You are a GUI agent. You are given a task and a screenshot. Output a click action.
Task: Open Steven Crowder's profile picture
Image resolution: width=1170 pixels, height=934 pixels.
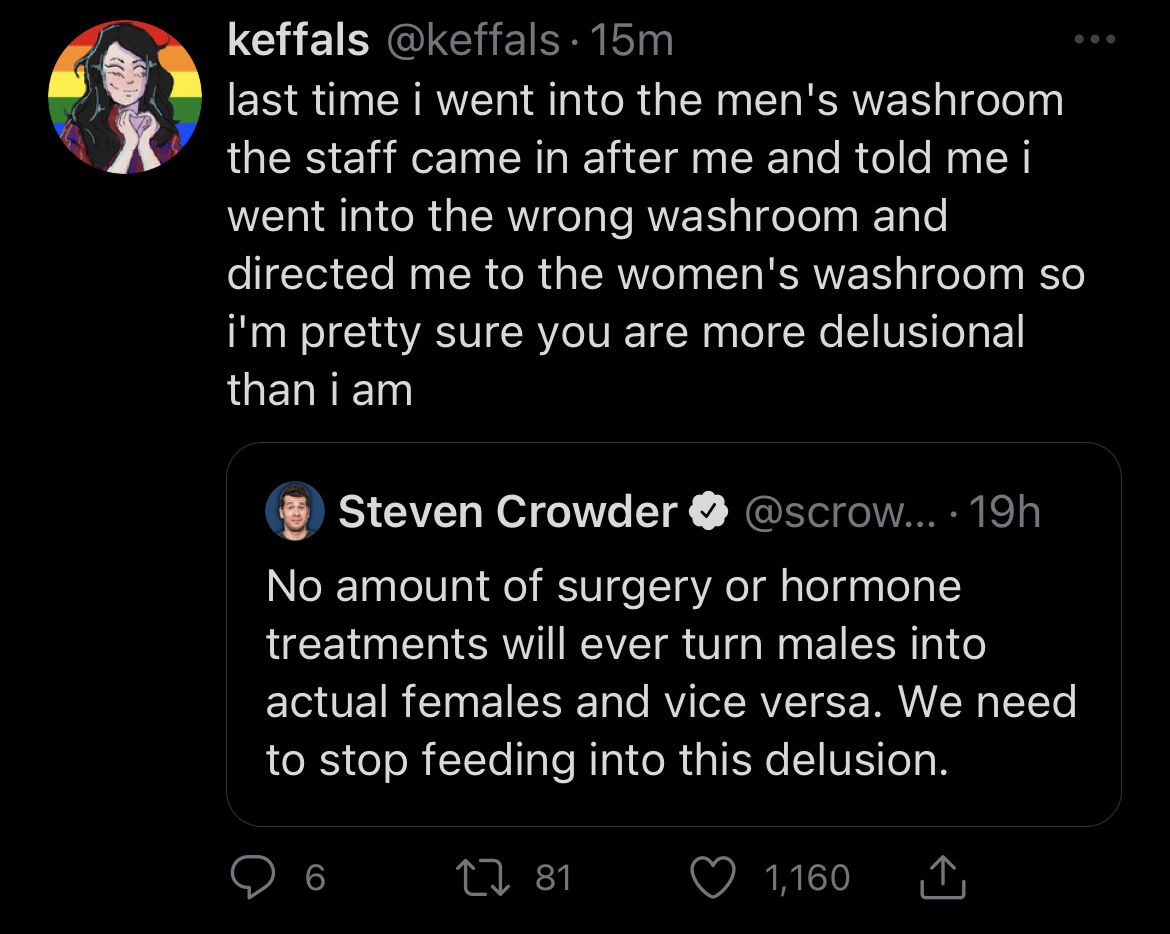(295, 510)
